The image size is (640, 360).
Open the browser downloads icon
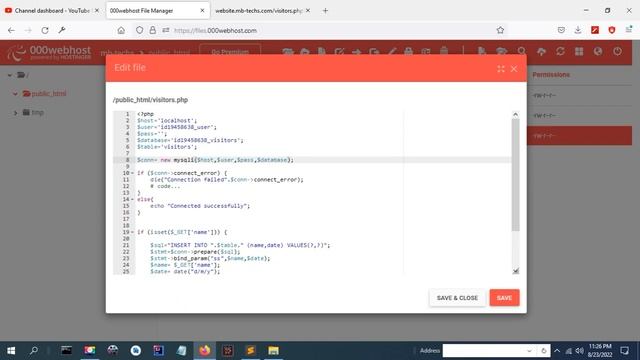[x=578, y=30]
